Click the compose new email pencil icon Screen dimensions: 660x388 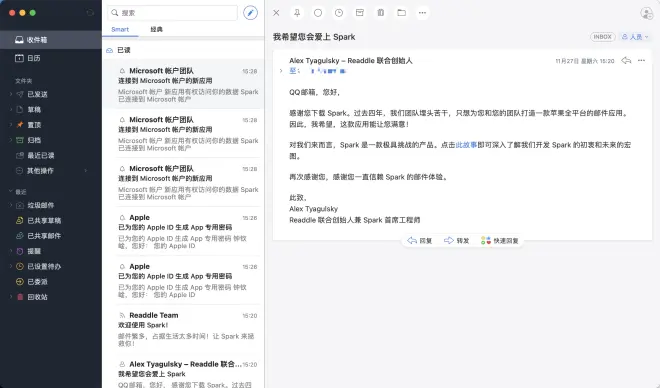tap(250, 13)
